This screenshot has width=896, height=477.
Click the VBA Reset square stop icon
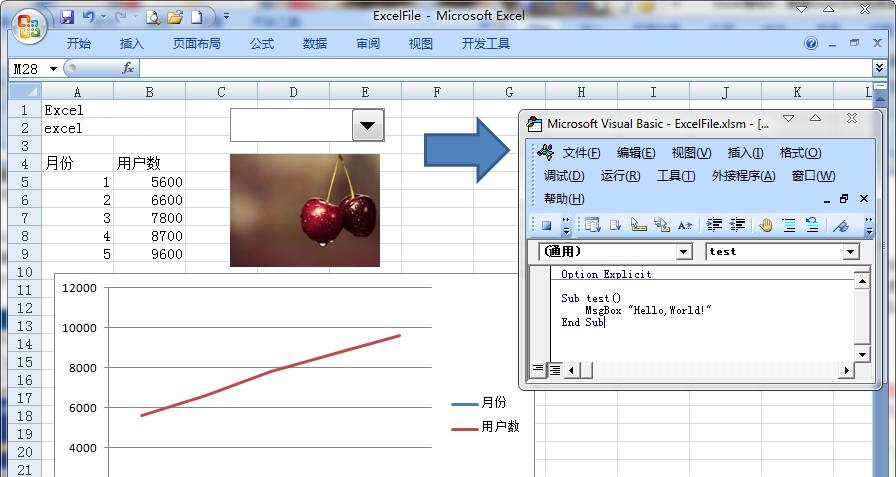pyautogui.click(x=546, y=225)
